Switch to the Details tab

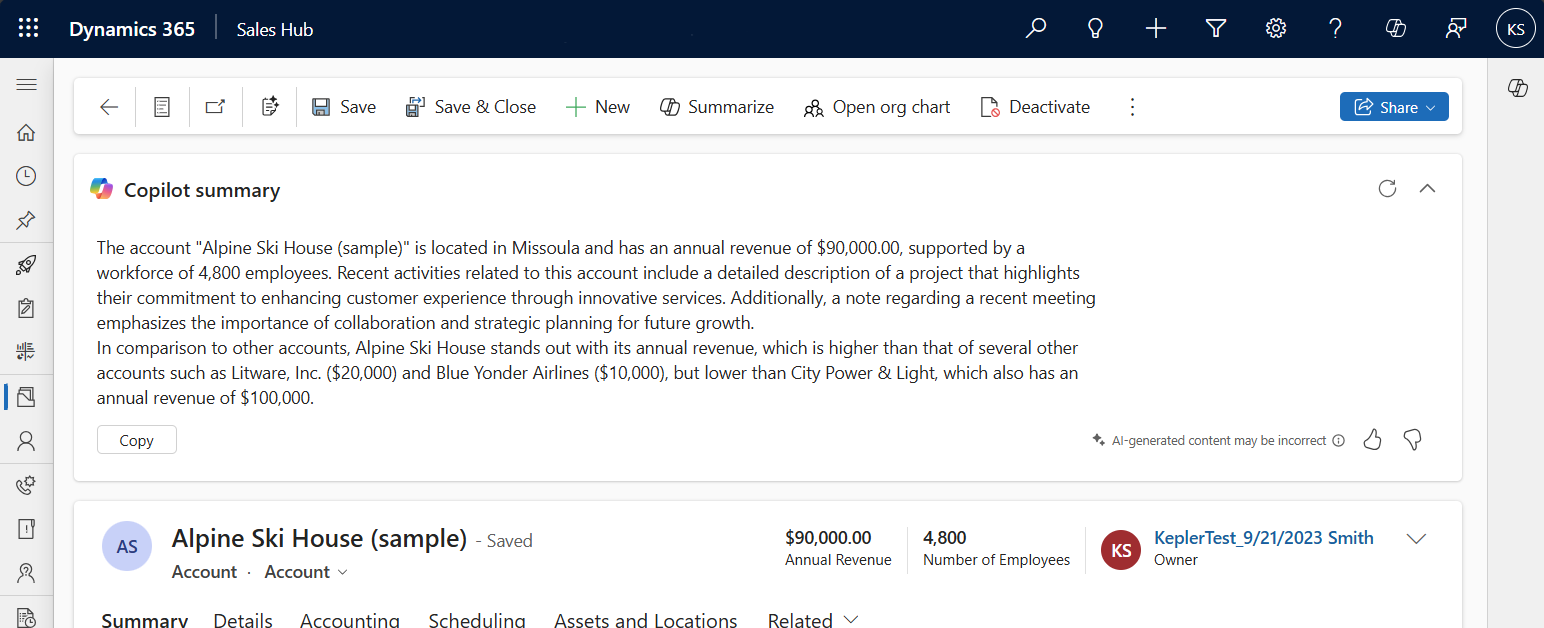[243, 620]
